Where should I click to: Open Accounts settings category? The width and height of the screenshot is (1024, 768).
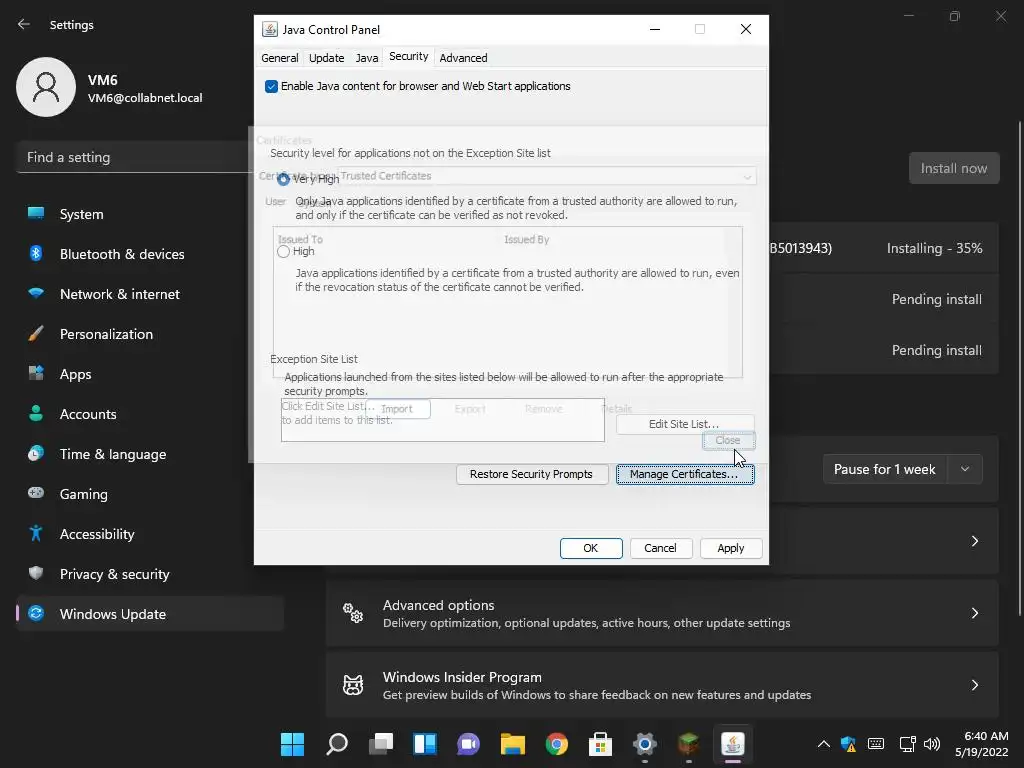(x=150, y=414)
